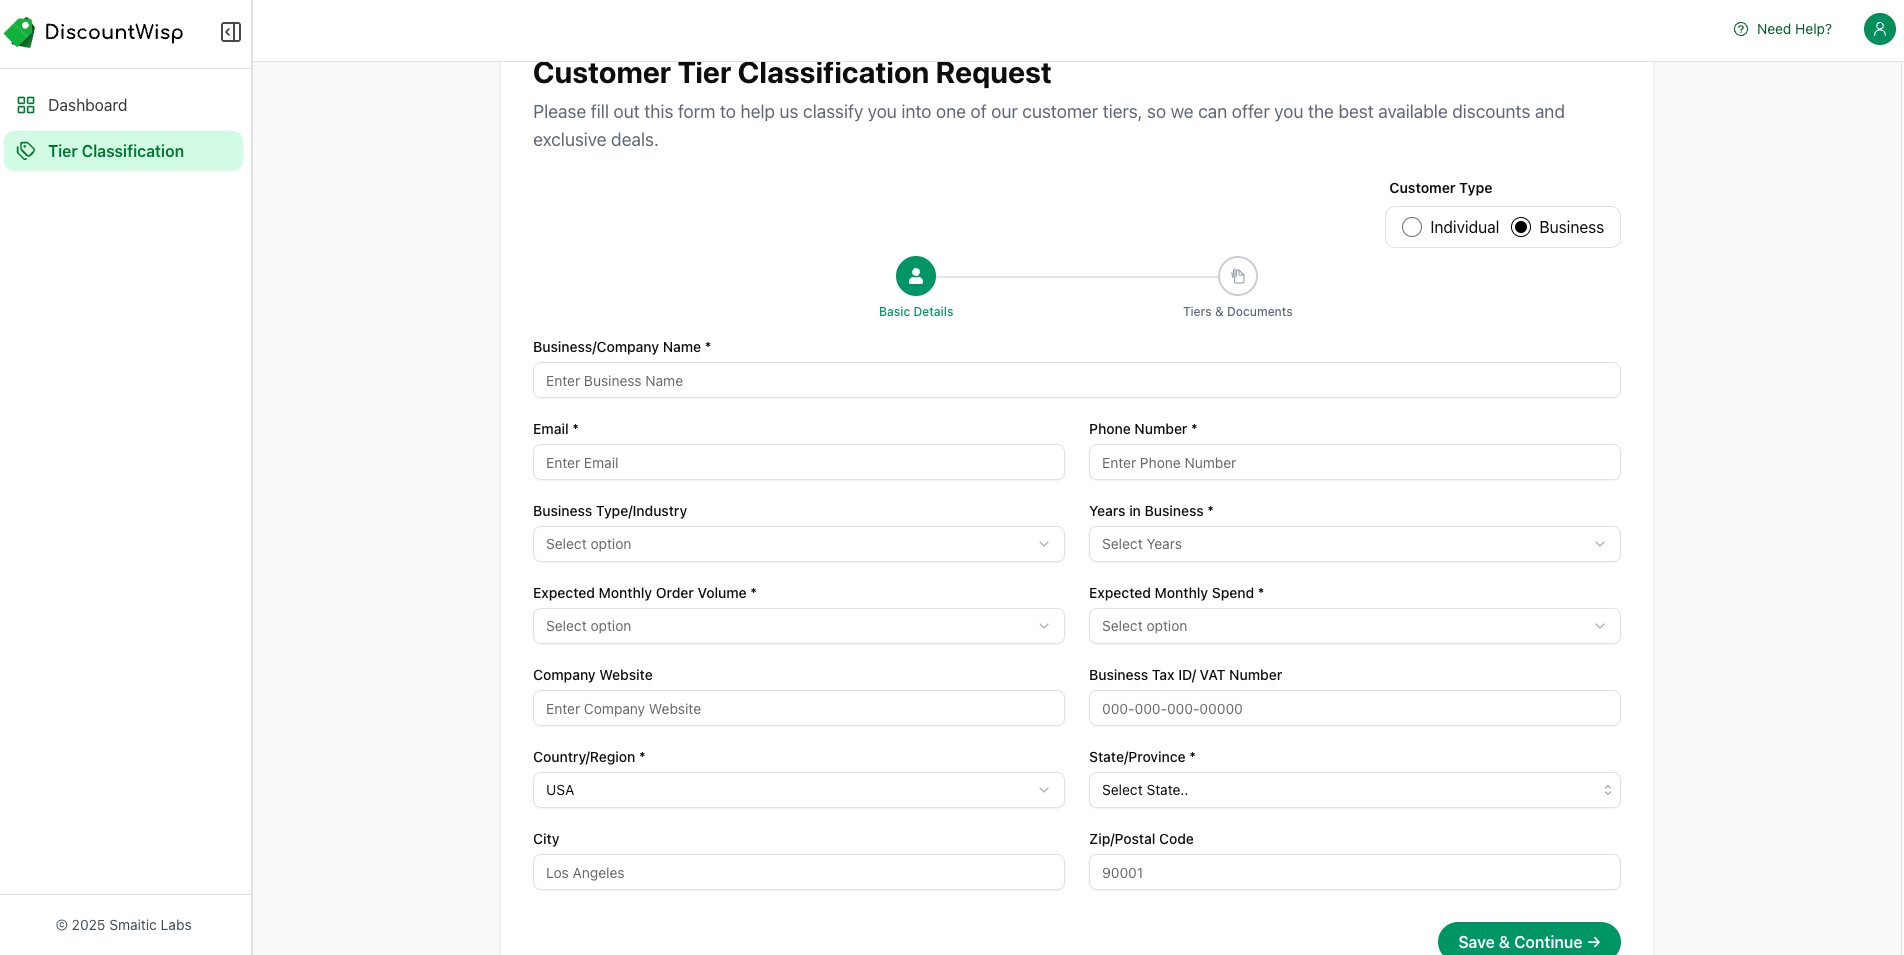Click into the Email input field
This screenshot has width=1904, height=955.
click(x=798, y=462)
